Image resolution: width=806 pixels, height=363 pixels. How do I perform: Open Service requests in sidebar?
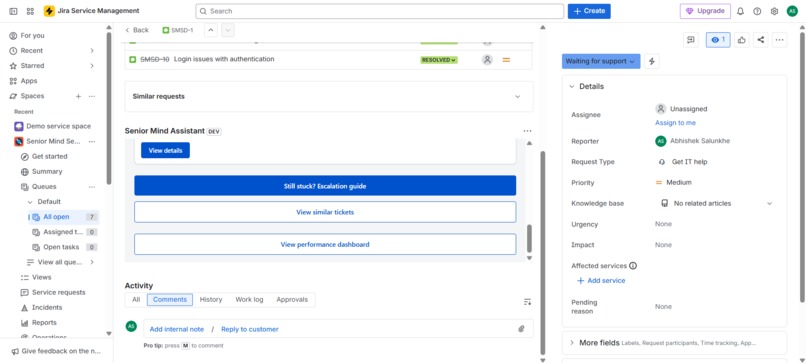pyautogui.click(x=58, y=292)
